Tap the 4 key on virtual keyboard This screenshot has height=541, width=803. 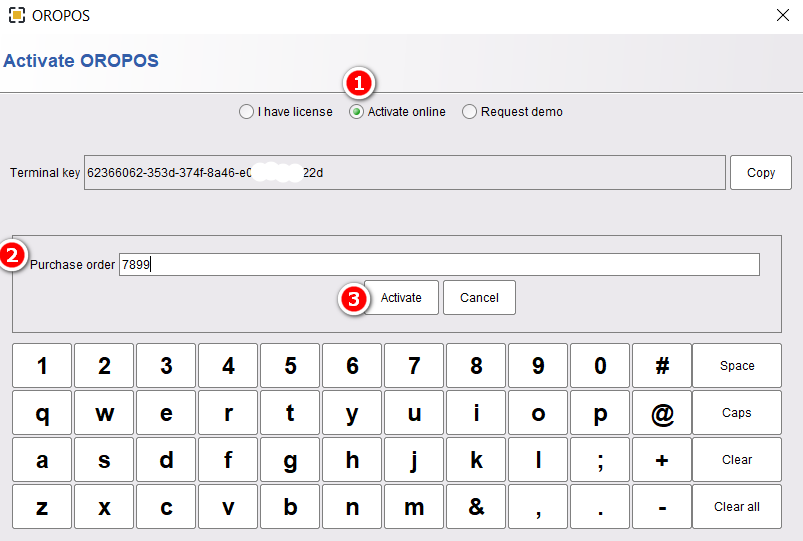228,366
